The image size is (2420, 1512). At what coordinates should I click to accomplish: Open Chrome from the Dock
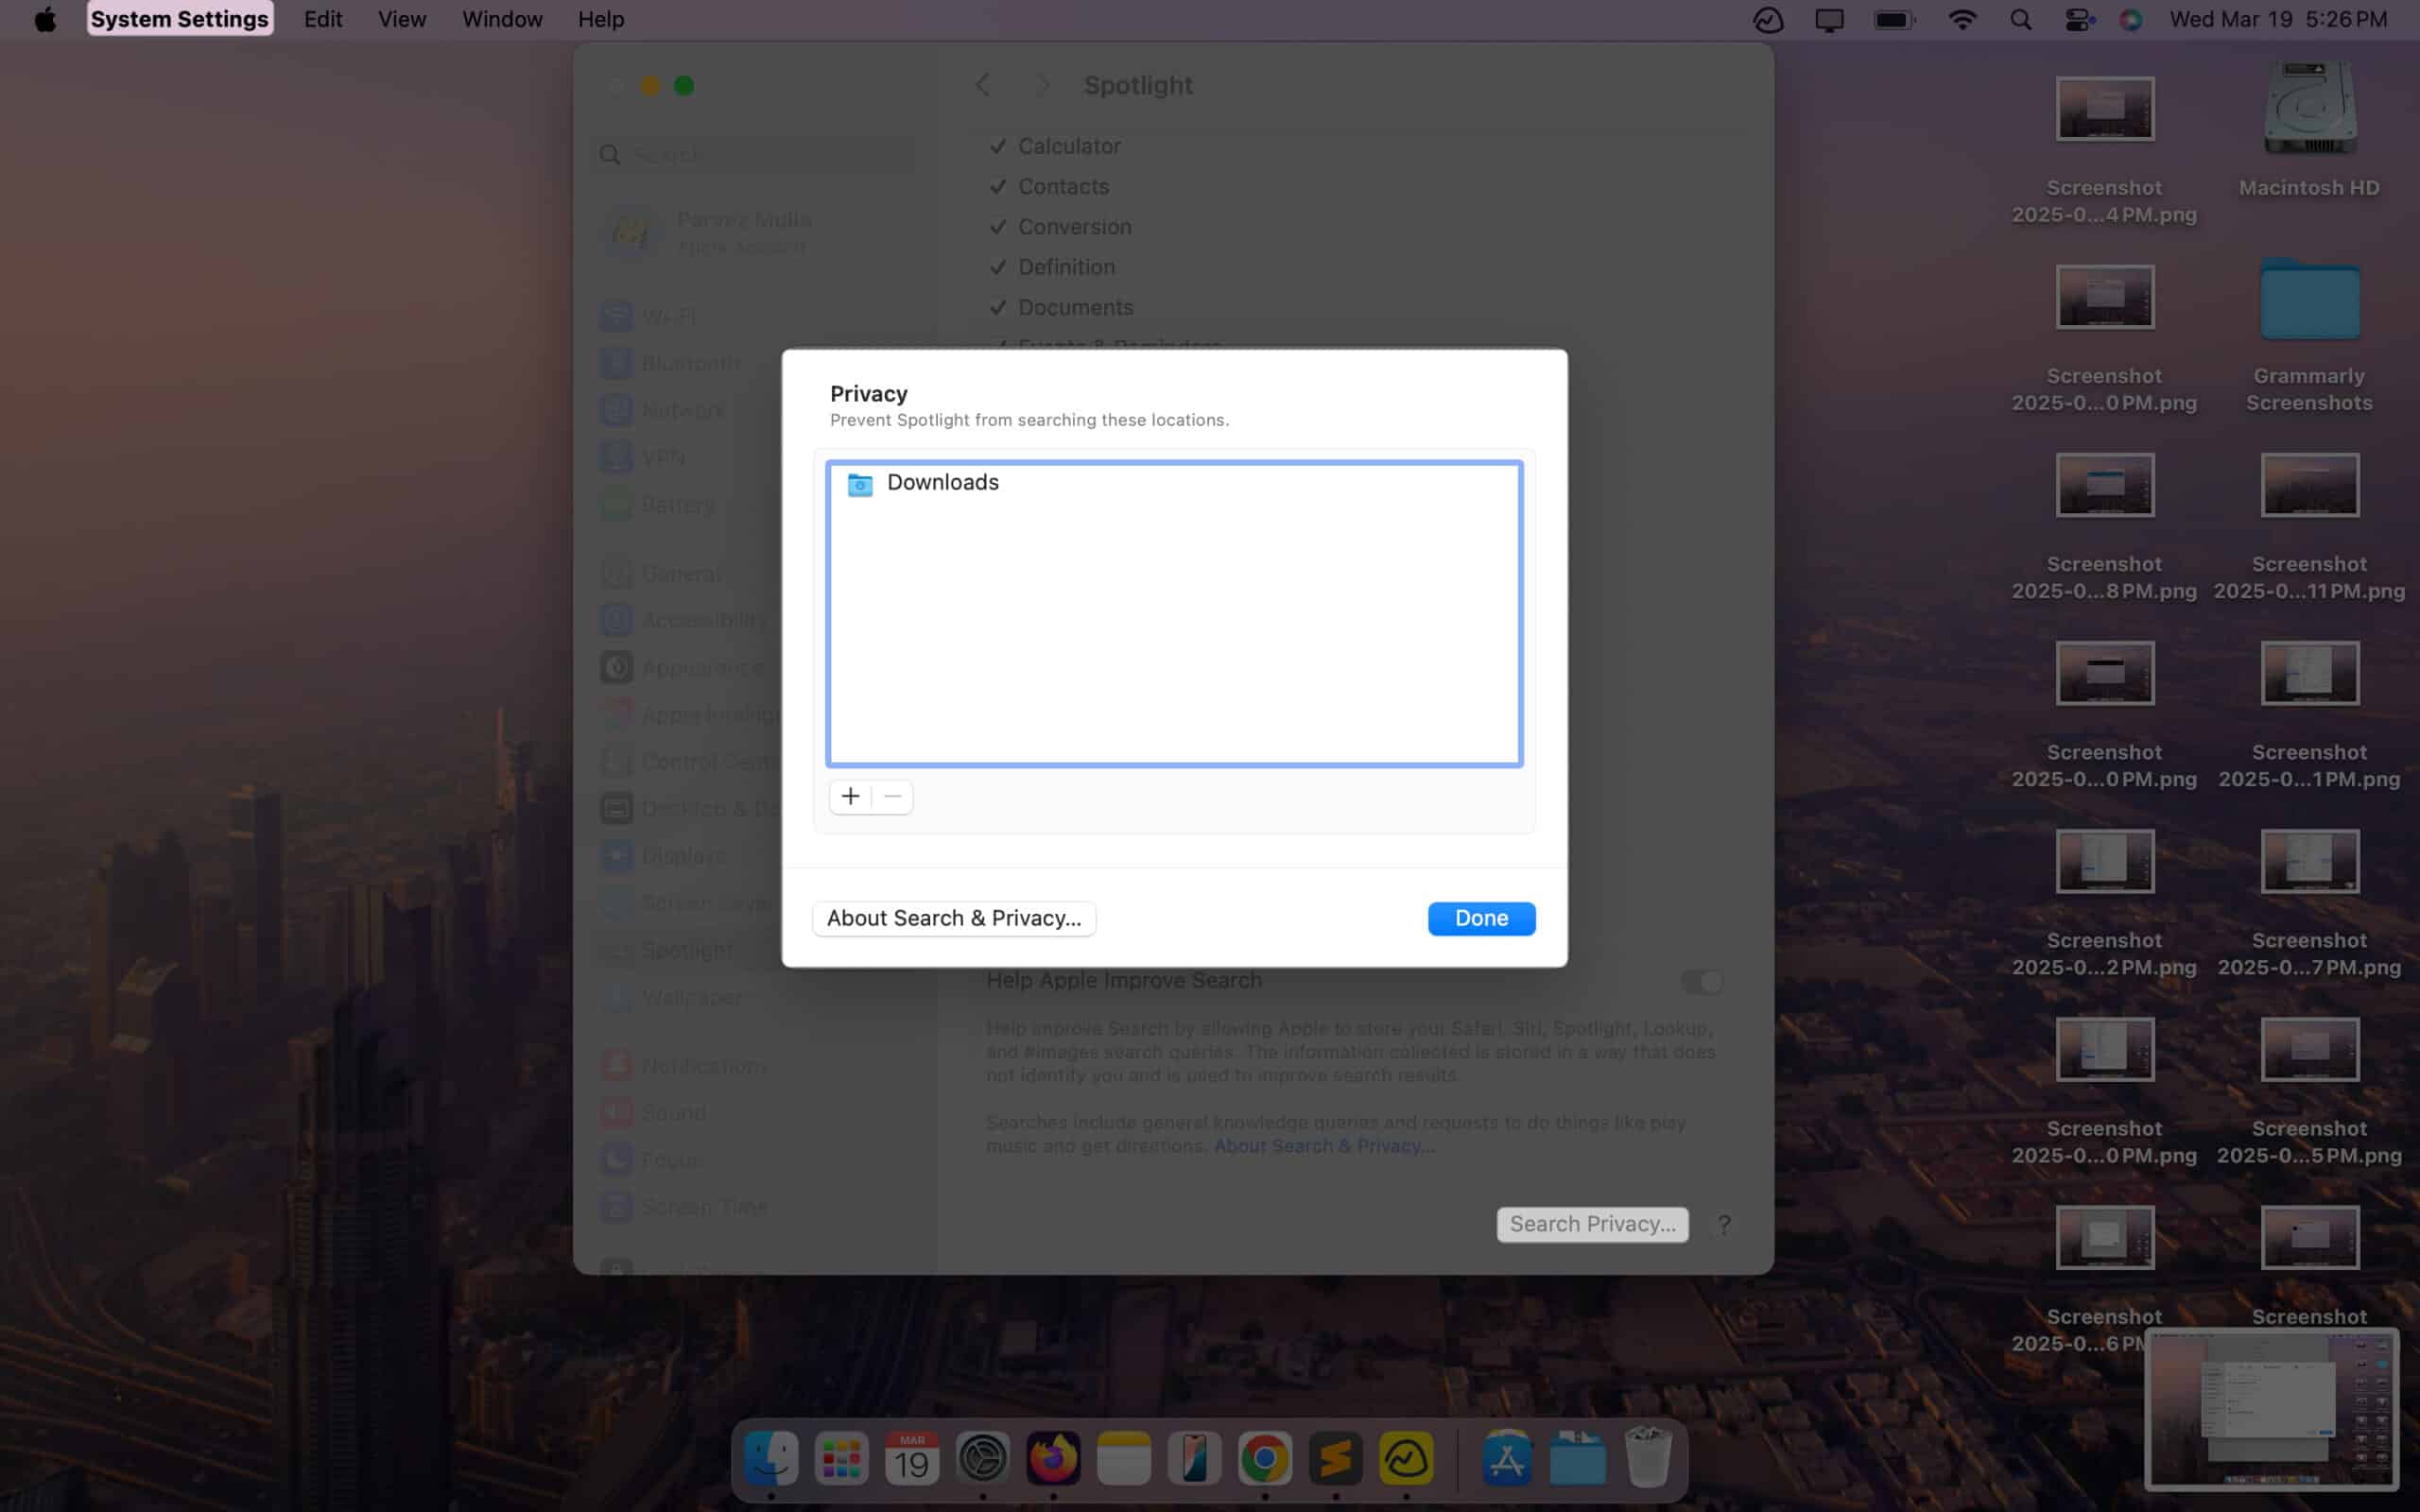tap(1265, 1460)
